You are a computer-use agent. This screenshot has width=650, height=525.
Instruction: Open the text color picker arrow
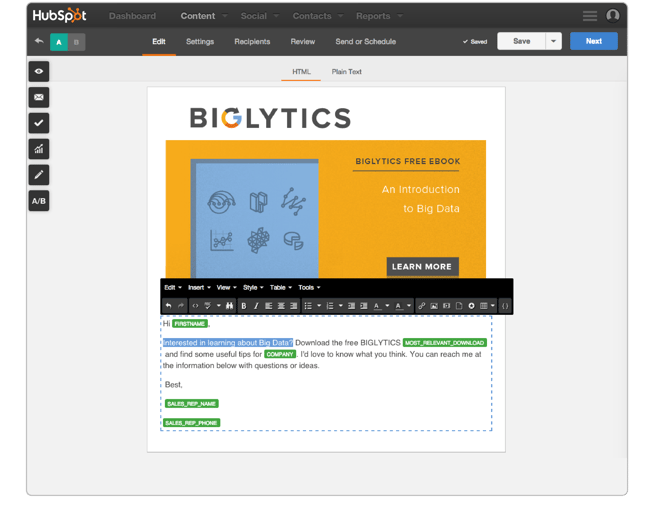point(387,306)
